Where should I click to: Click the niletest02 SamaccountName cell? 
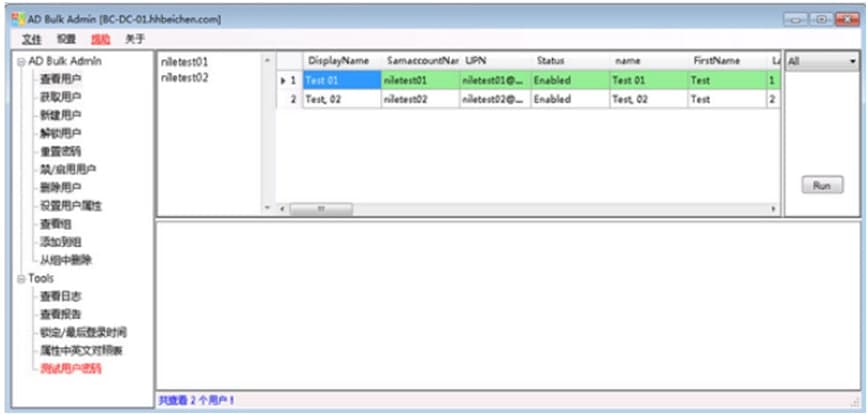(421, 100)
